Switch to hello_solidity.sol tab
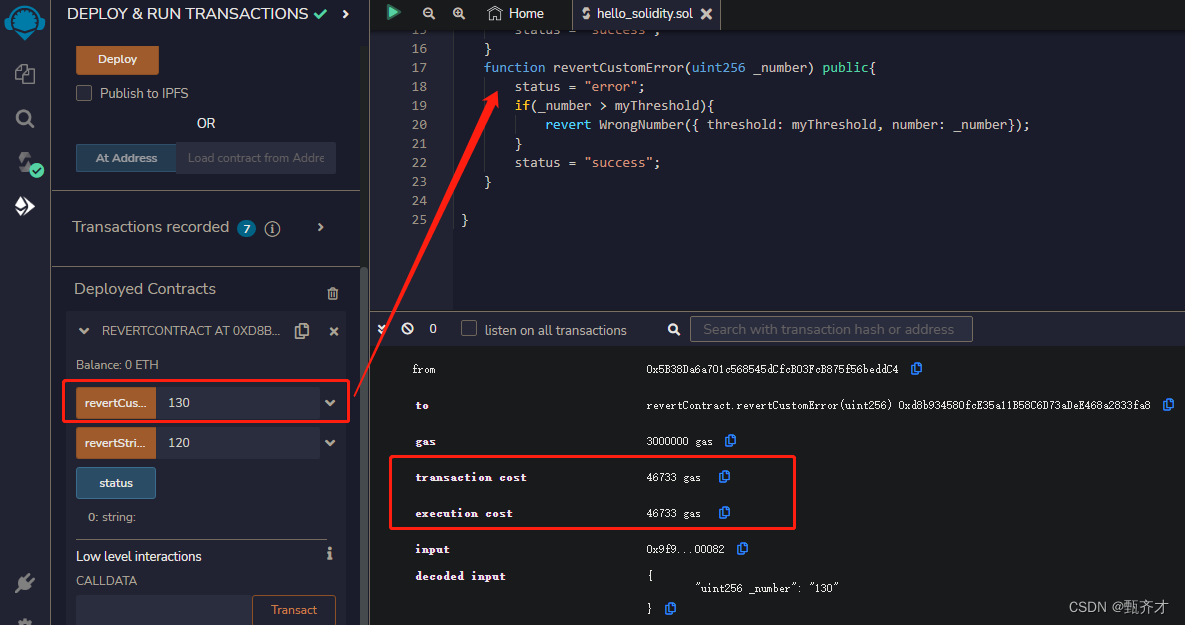The height and width of the screenshot is (625, 1185). coord(644,14)
